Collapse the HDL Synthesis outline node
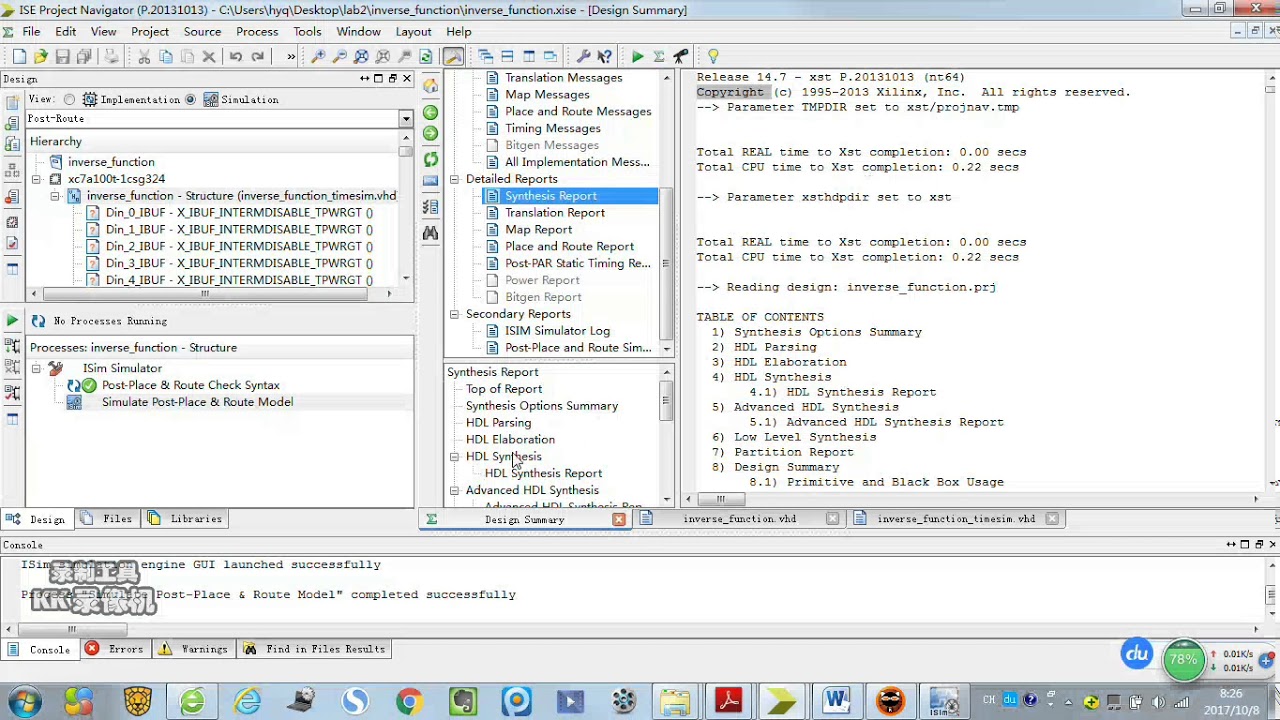The width and height of the screenshot is (1280, 720). 454,457
